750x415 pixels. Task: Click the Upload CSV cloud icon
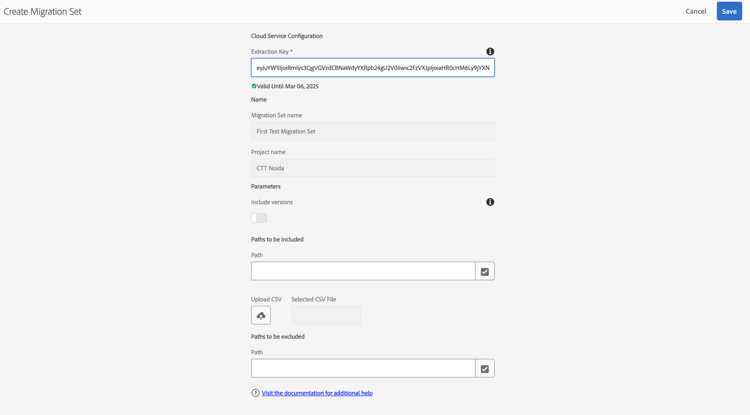click(261, 315)
